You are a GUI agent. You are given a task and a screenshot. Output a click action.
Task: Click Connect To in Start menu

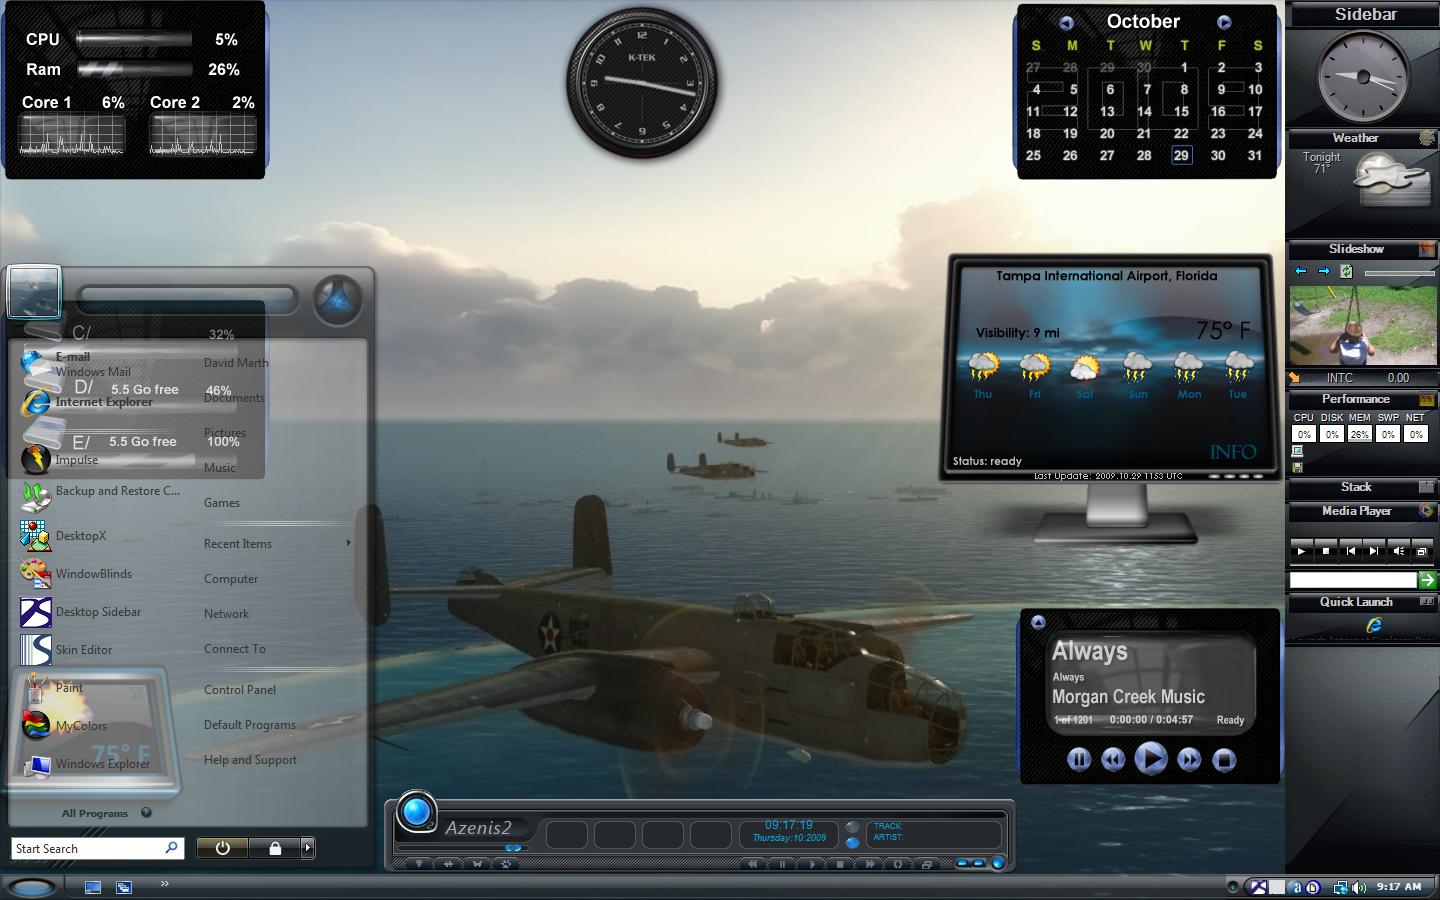(x=235, y=649)
